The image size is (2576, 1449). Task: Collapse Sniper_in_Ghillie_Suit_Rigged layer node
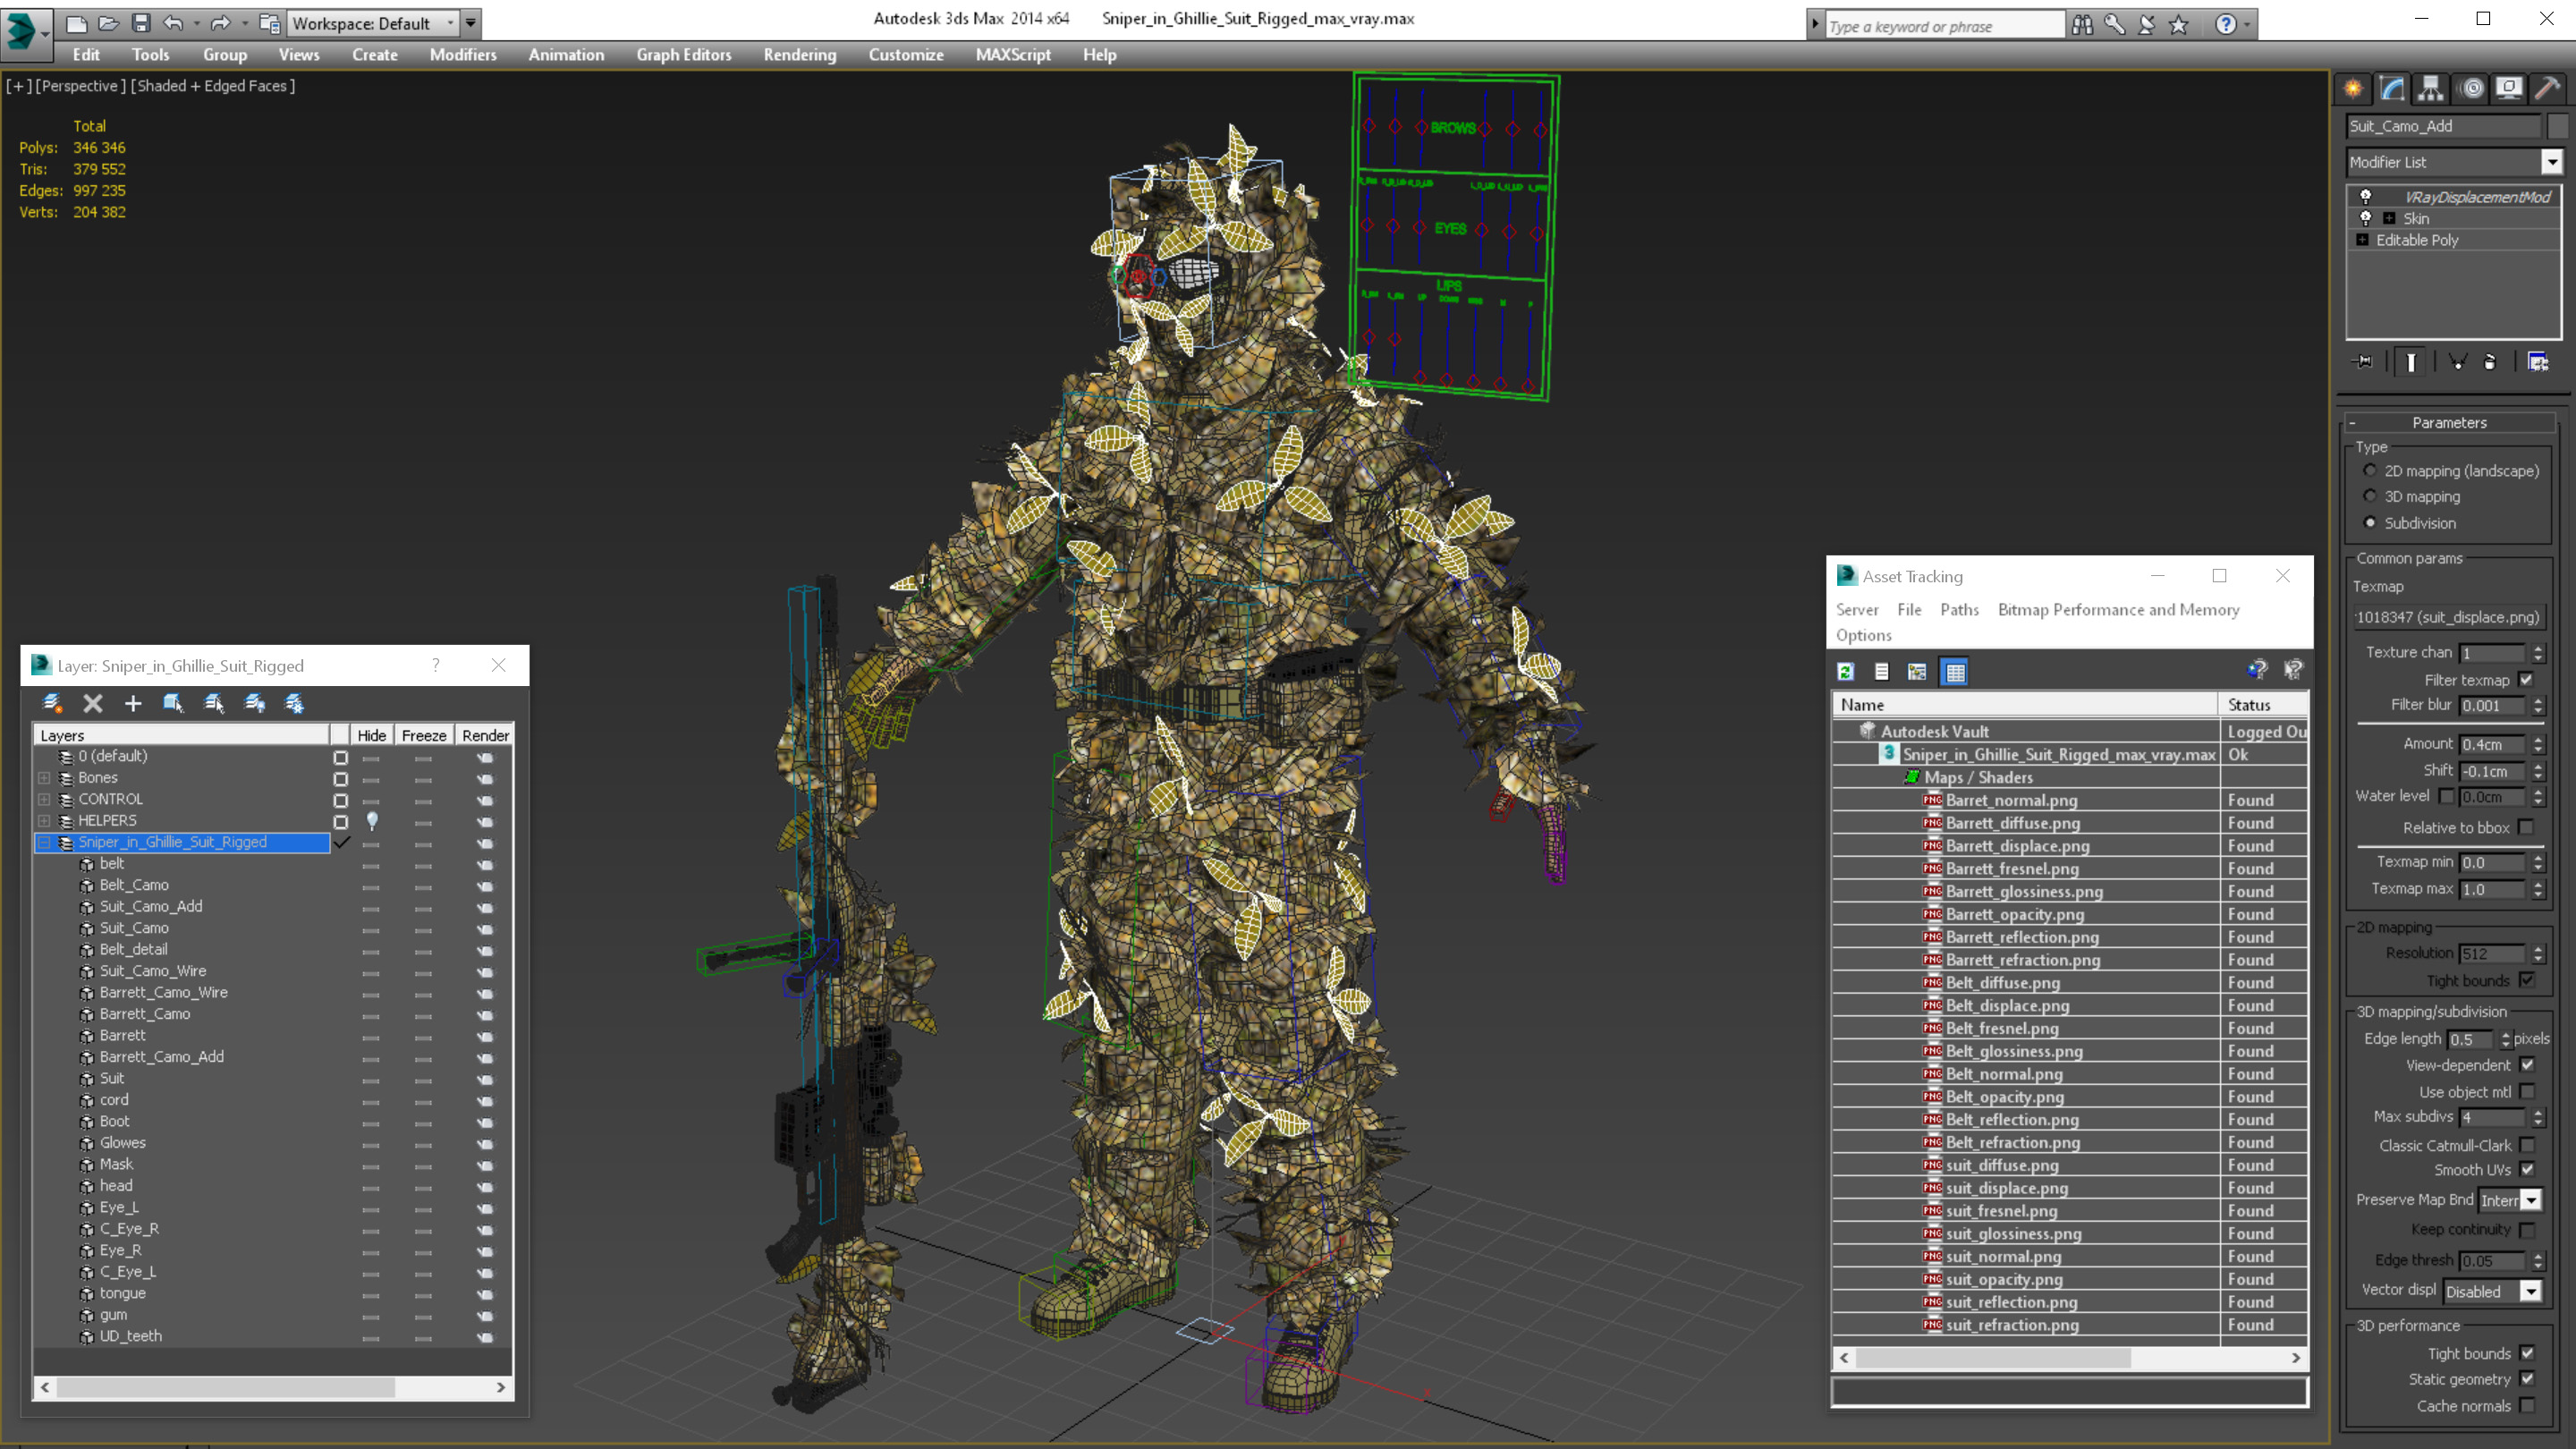44,842
